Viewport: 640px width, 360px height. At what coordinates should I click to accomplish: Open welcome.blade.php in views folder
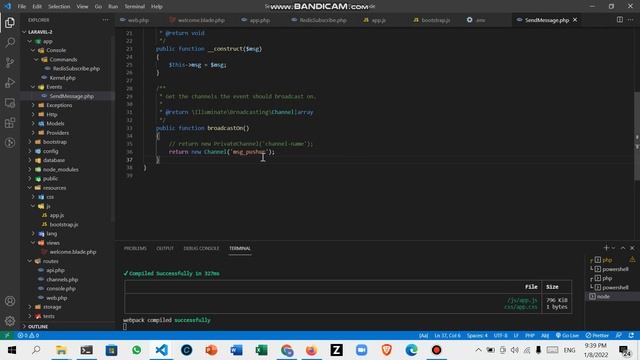[x=73, y=252]
